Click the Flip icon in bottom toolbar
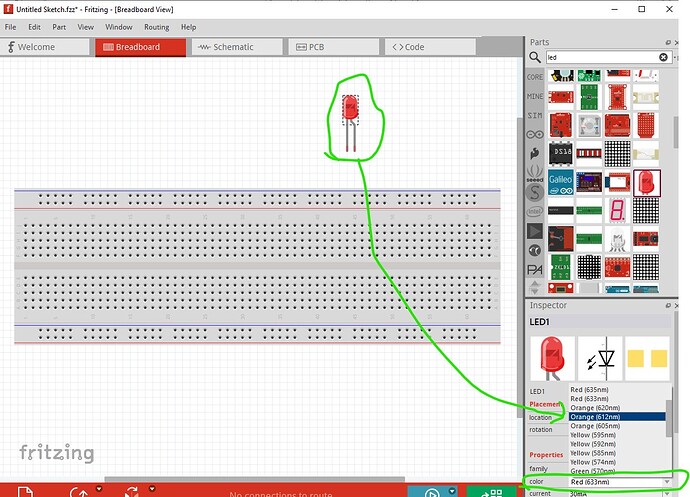 (x=132, y=492)
